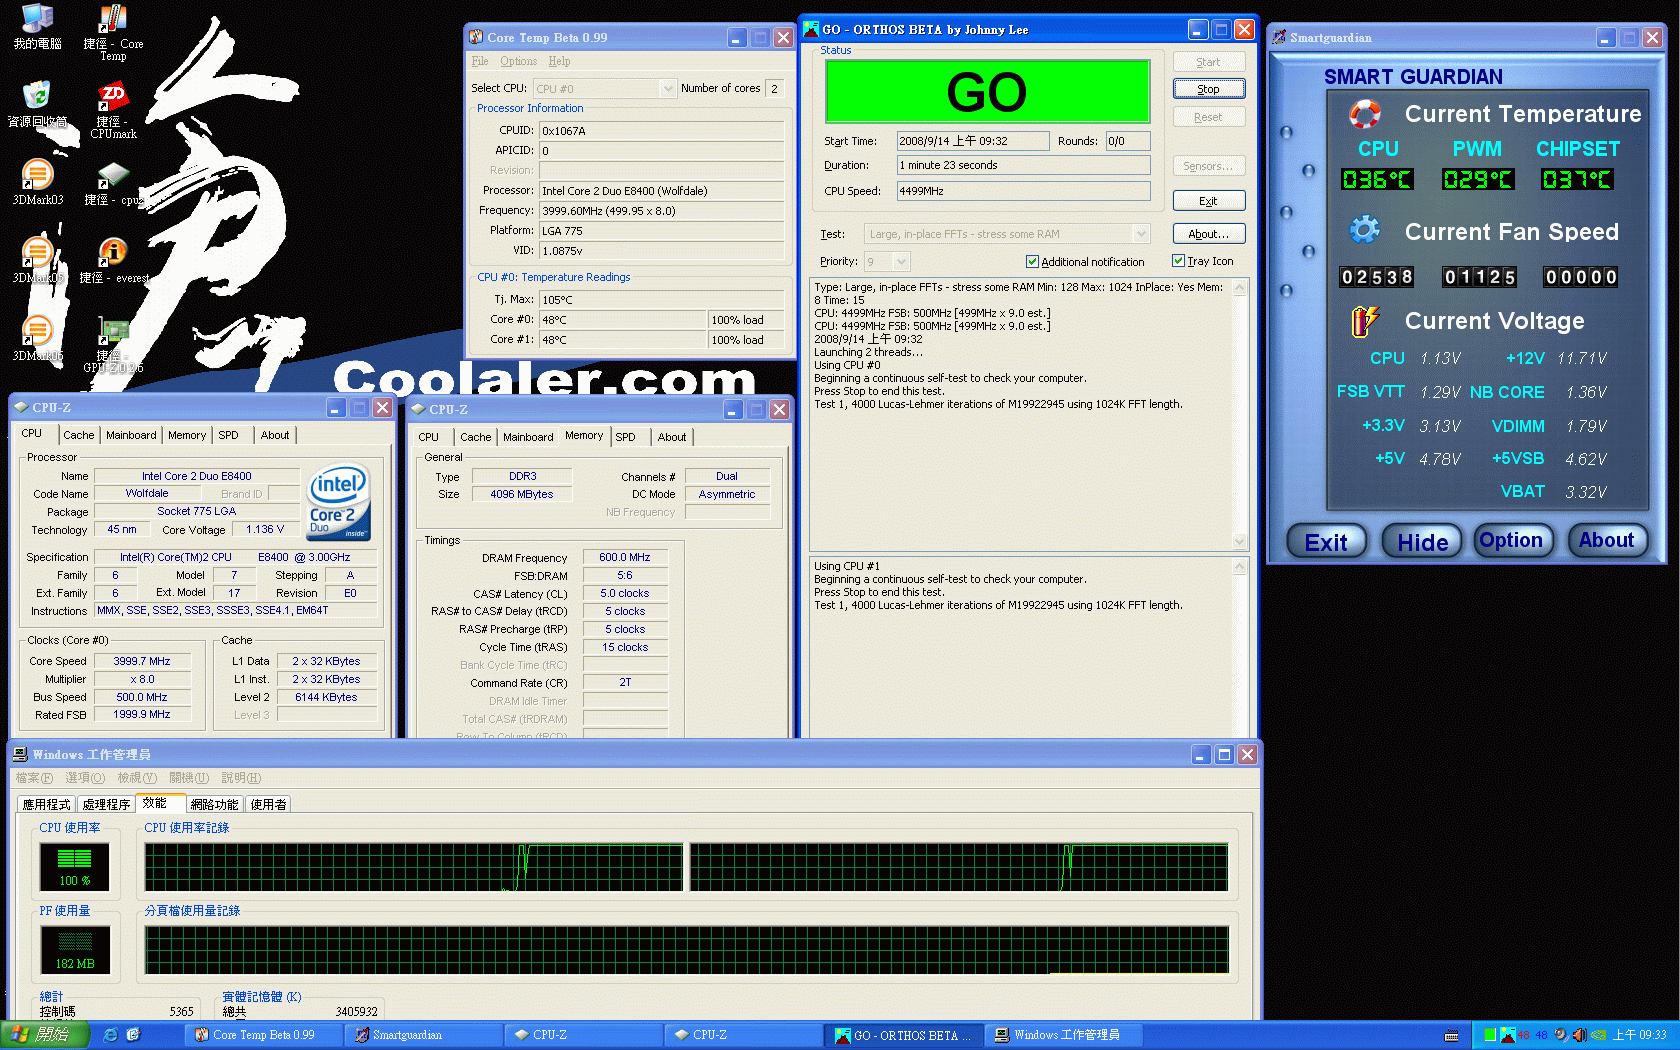
Task: Click the ORTHOS lower log scrollbar up arrow
Action: point(1240,567)
